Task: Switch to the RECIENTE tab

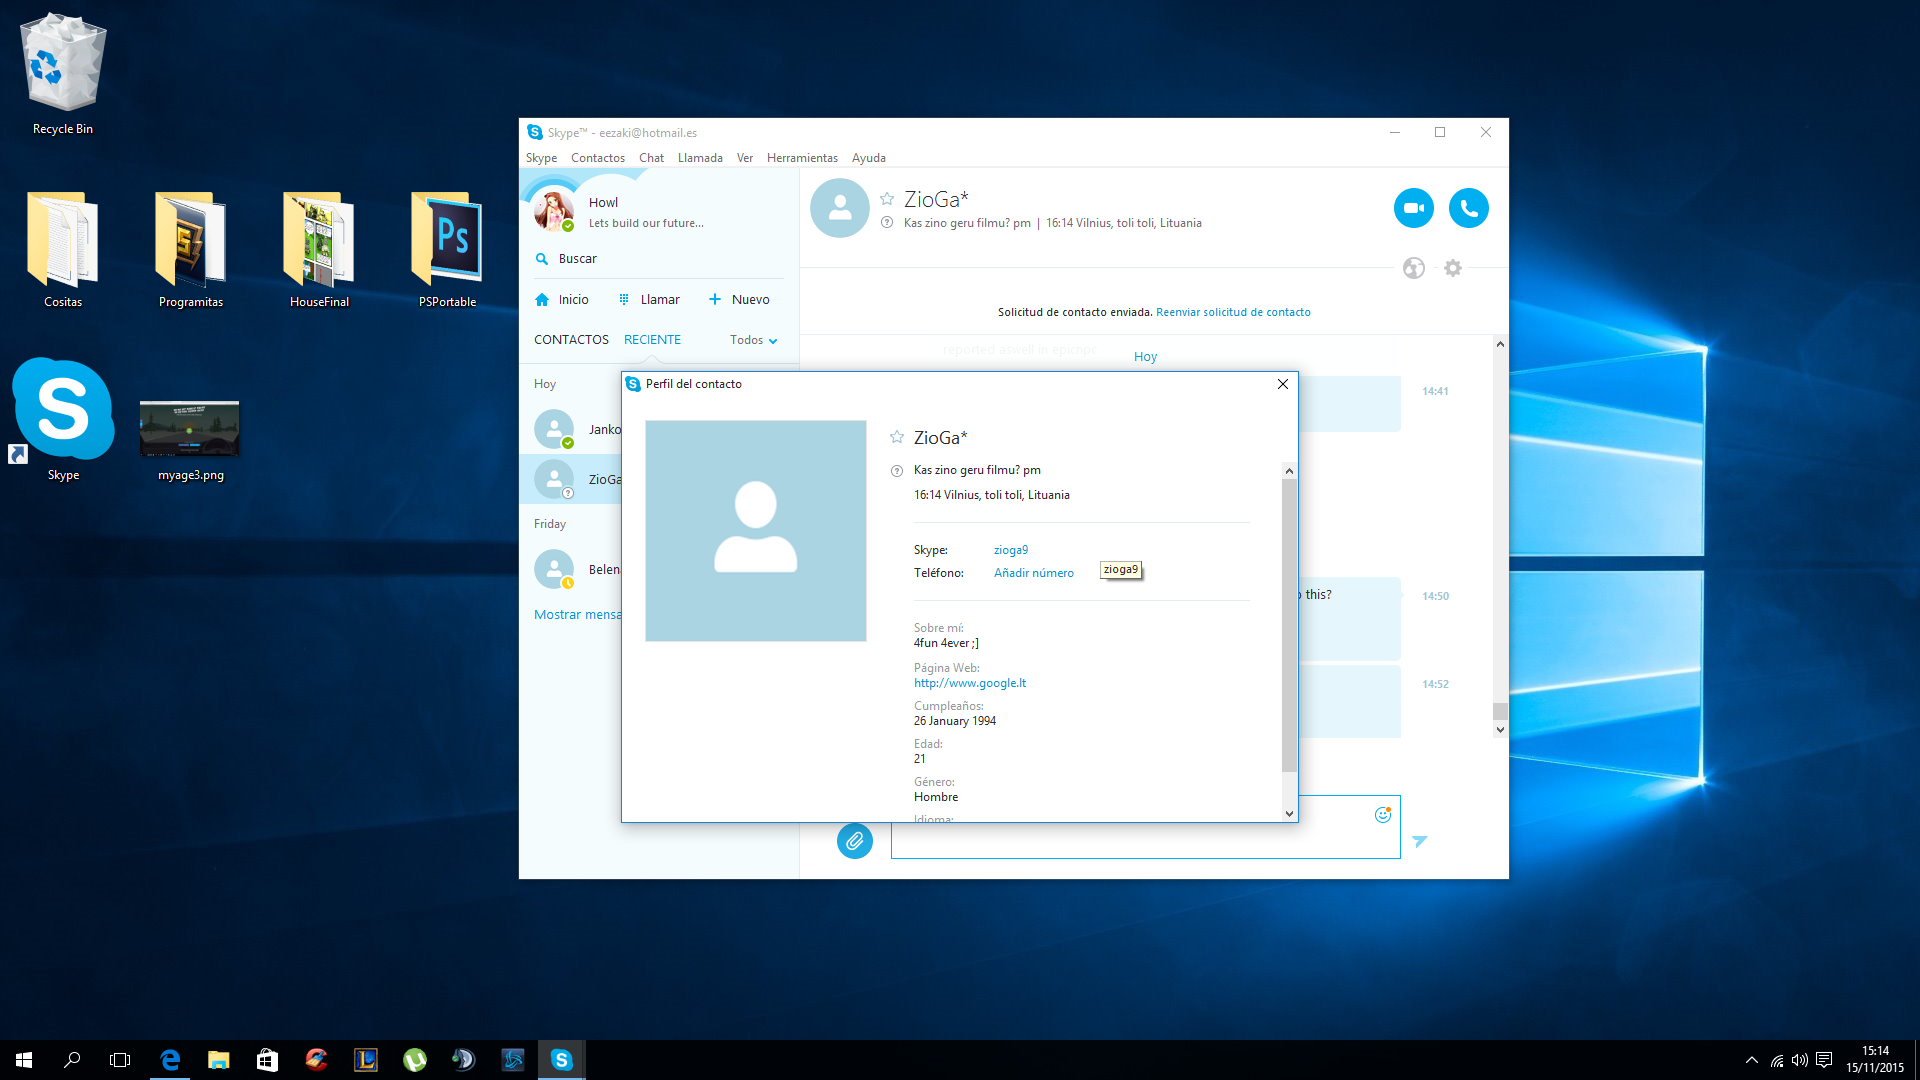Action: coord(652,340)
